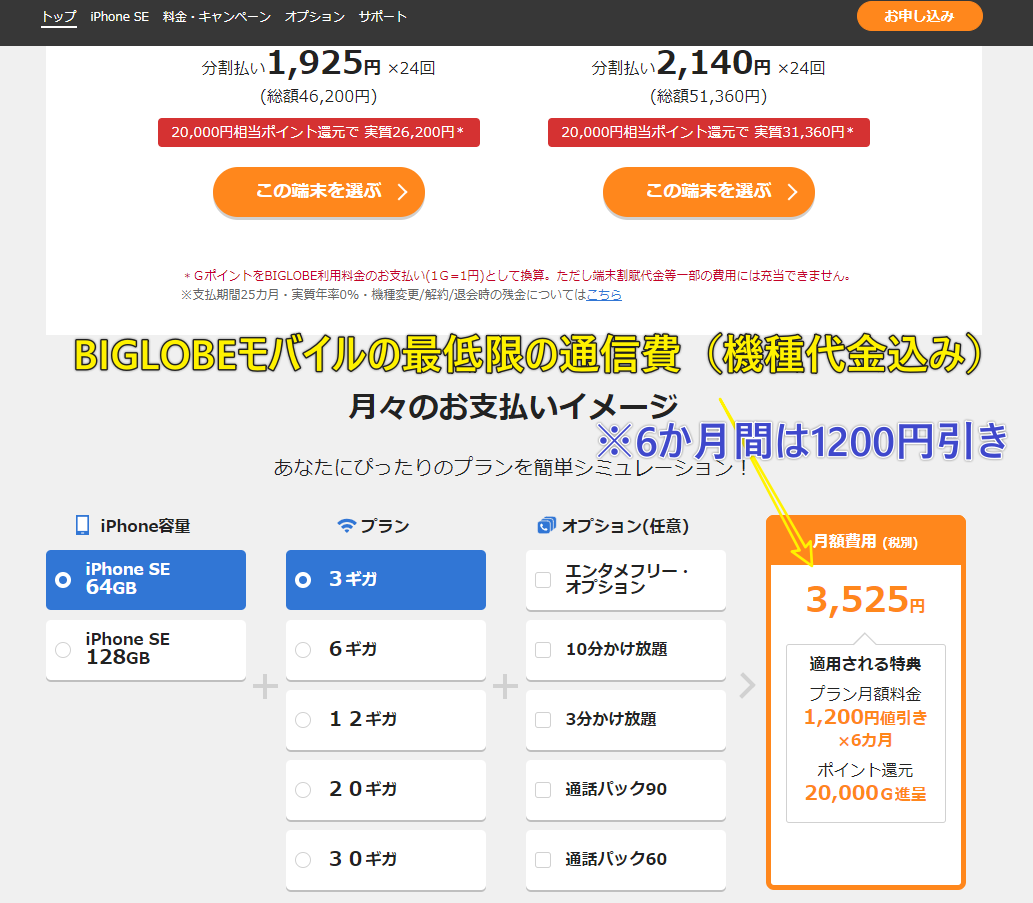
Task: Open the オプション nav tab
Action: [315, 16]
